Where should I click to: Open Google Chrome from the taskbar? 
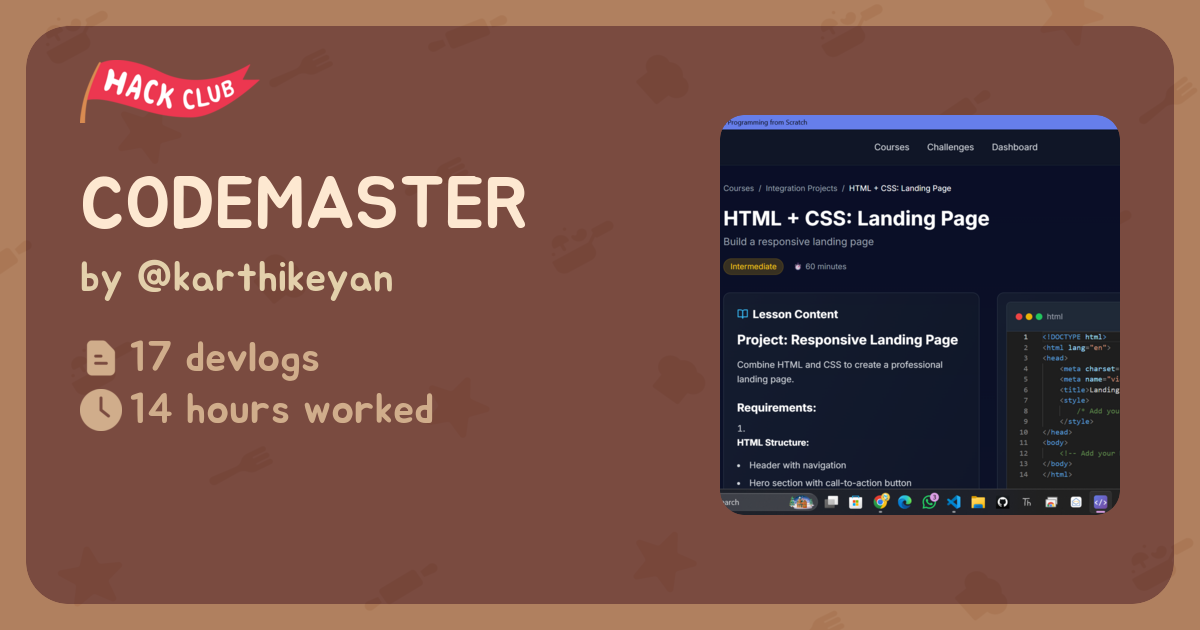881,502
